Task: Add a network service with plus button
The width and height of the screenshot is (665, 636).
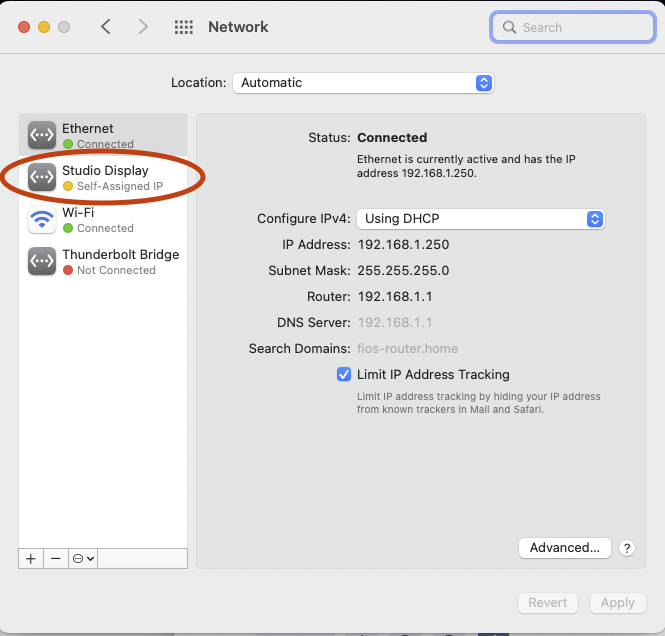Action: [31, 558]
